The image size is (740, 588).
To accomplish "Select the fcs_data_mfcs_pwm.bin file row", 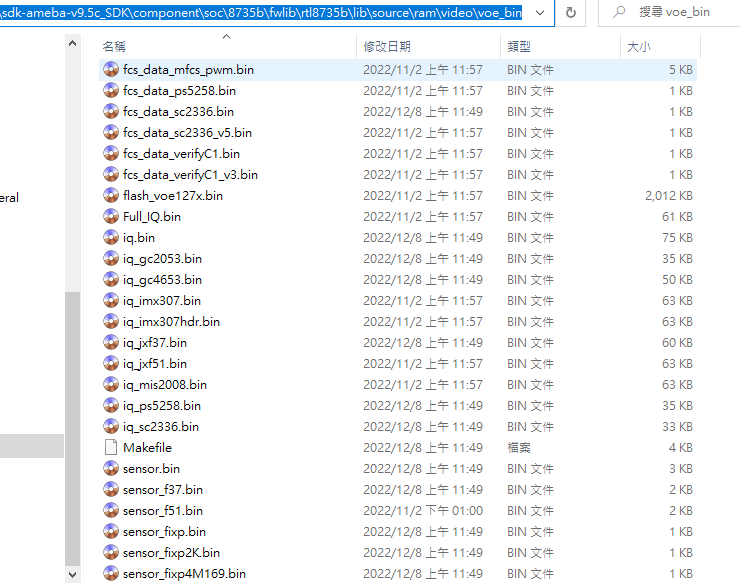I will tap(400, 70).
